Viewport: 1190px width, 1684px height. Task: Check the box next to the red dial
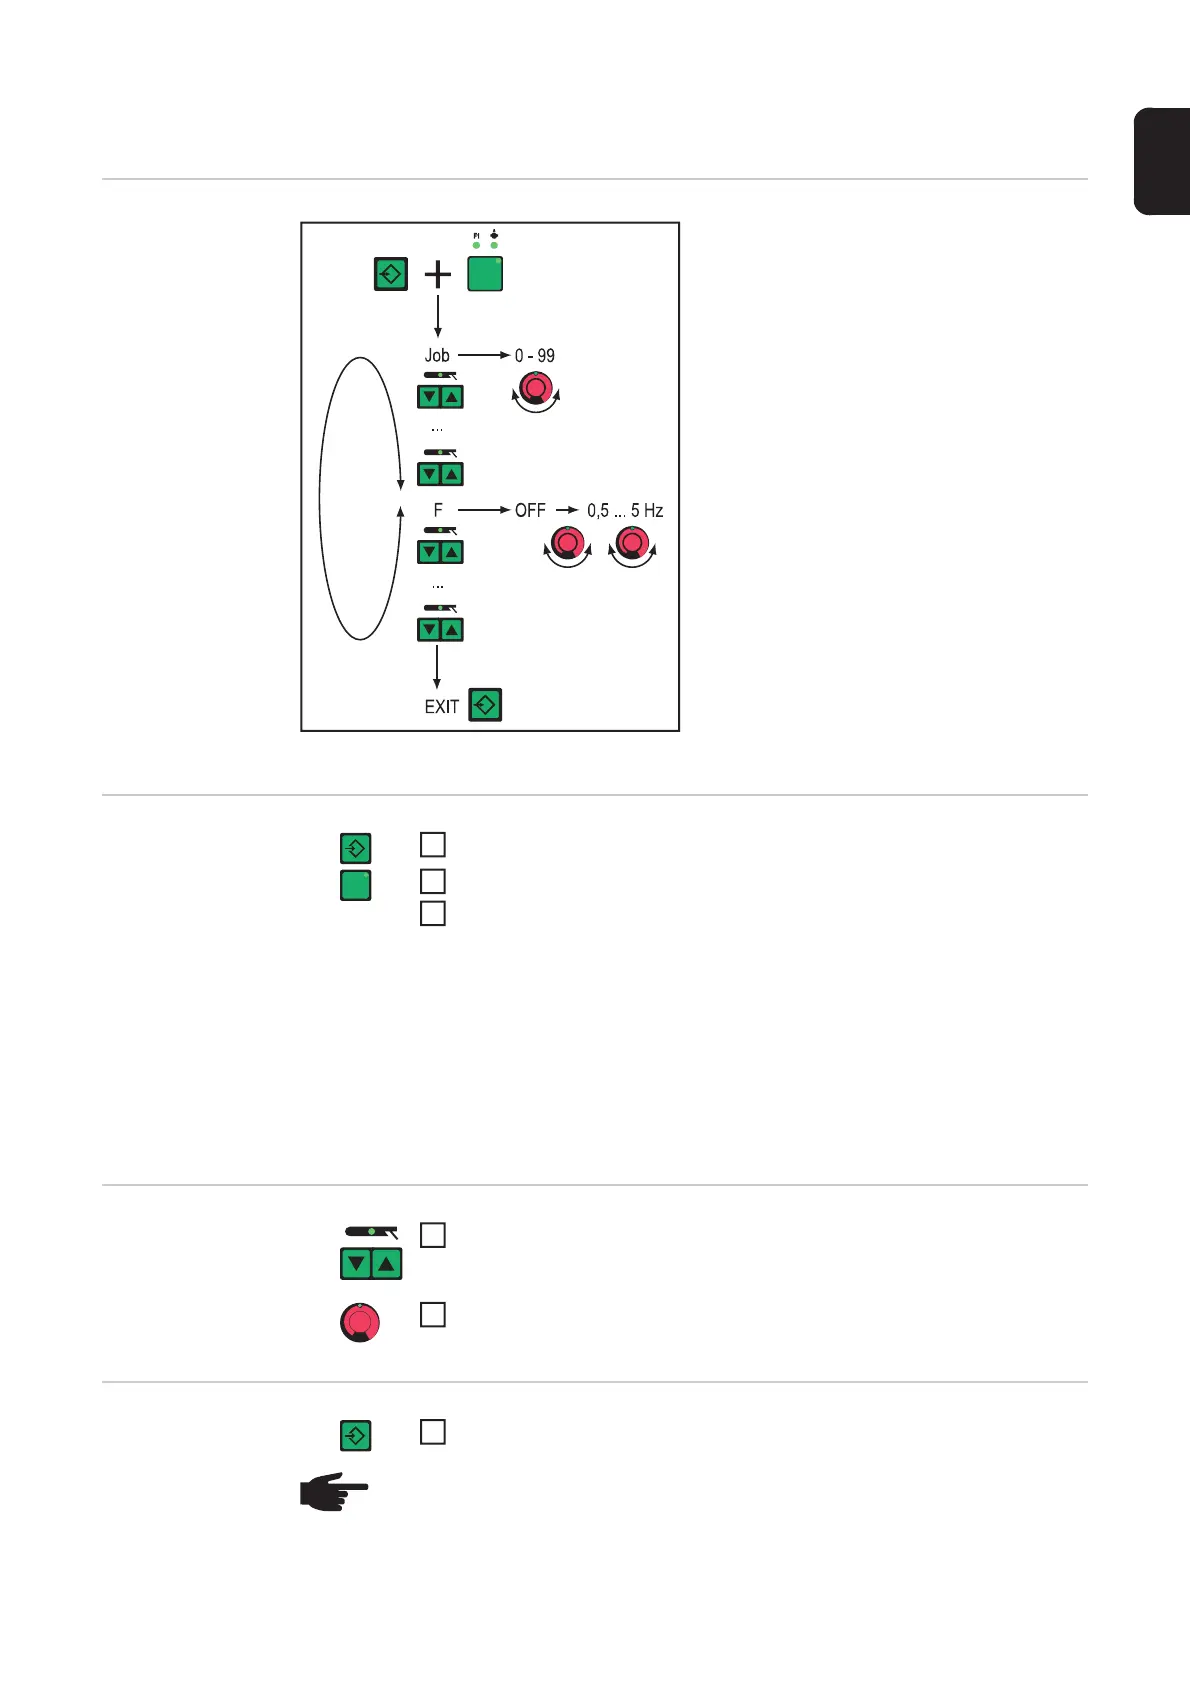(433, 1315)
